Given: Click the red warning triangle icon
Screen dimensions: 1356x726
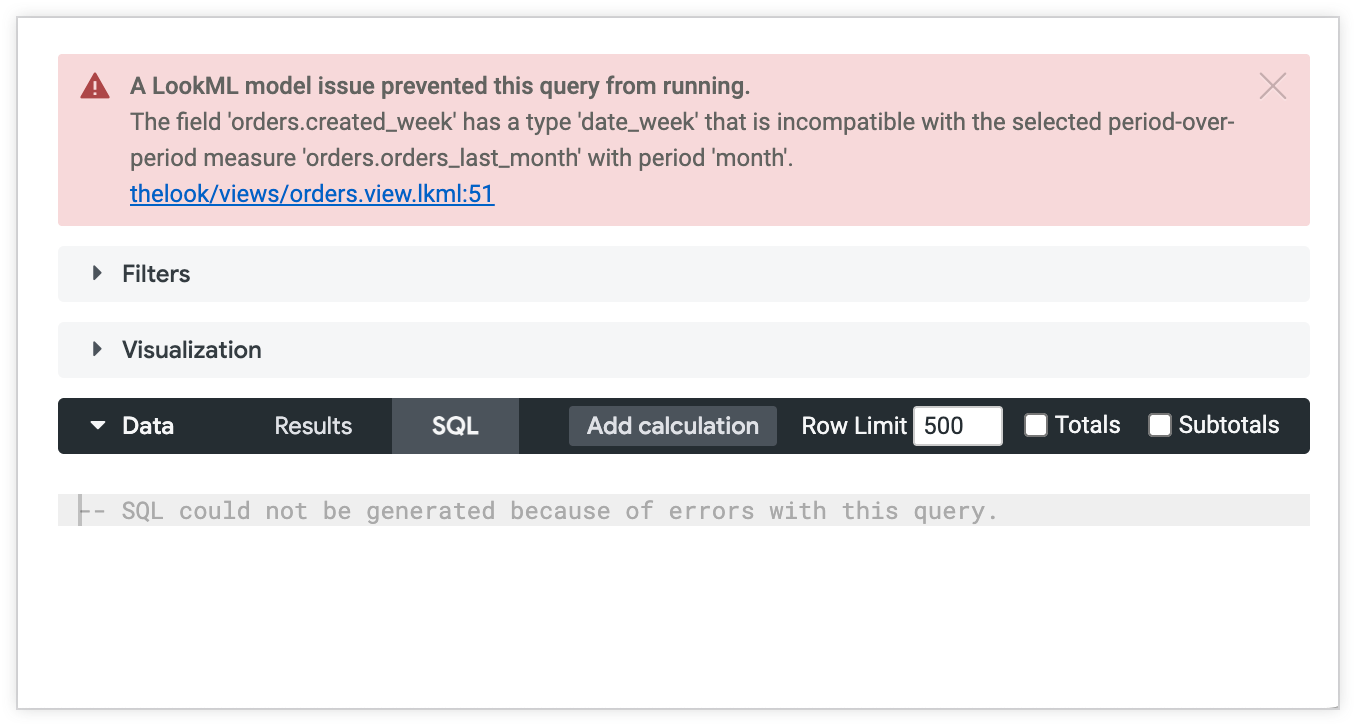Looking at the screenshot, I should coord(95,86).
